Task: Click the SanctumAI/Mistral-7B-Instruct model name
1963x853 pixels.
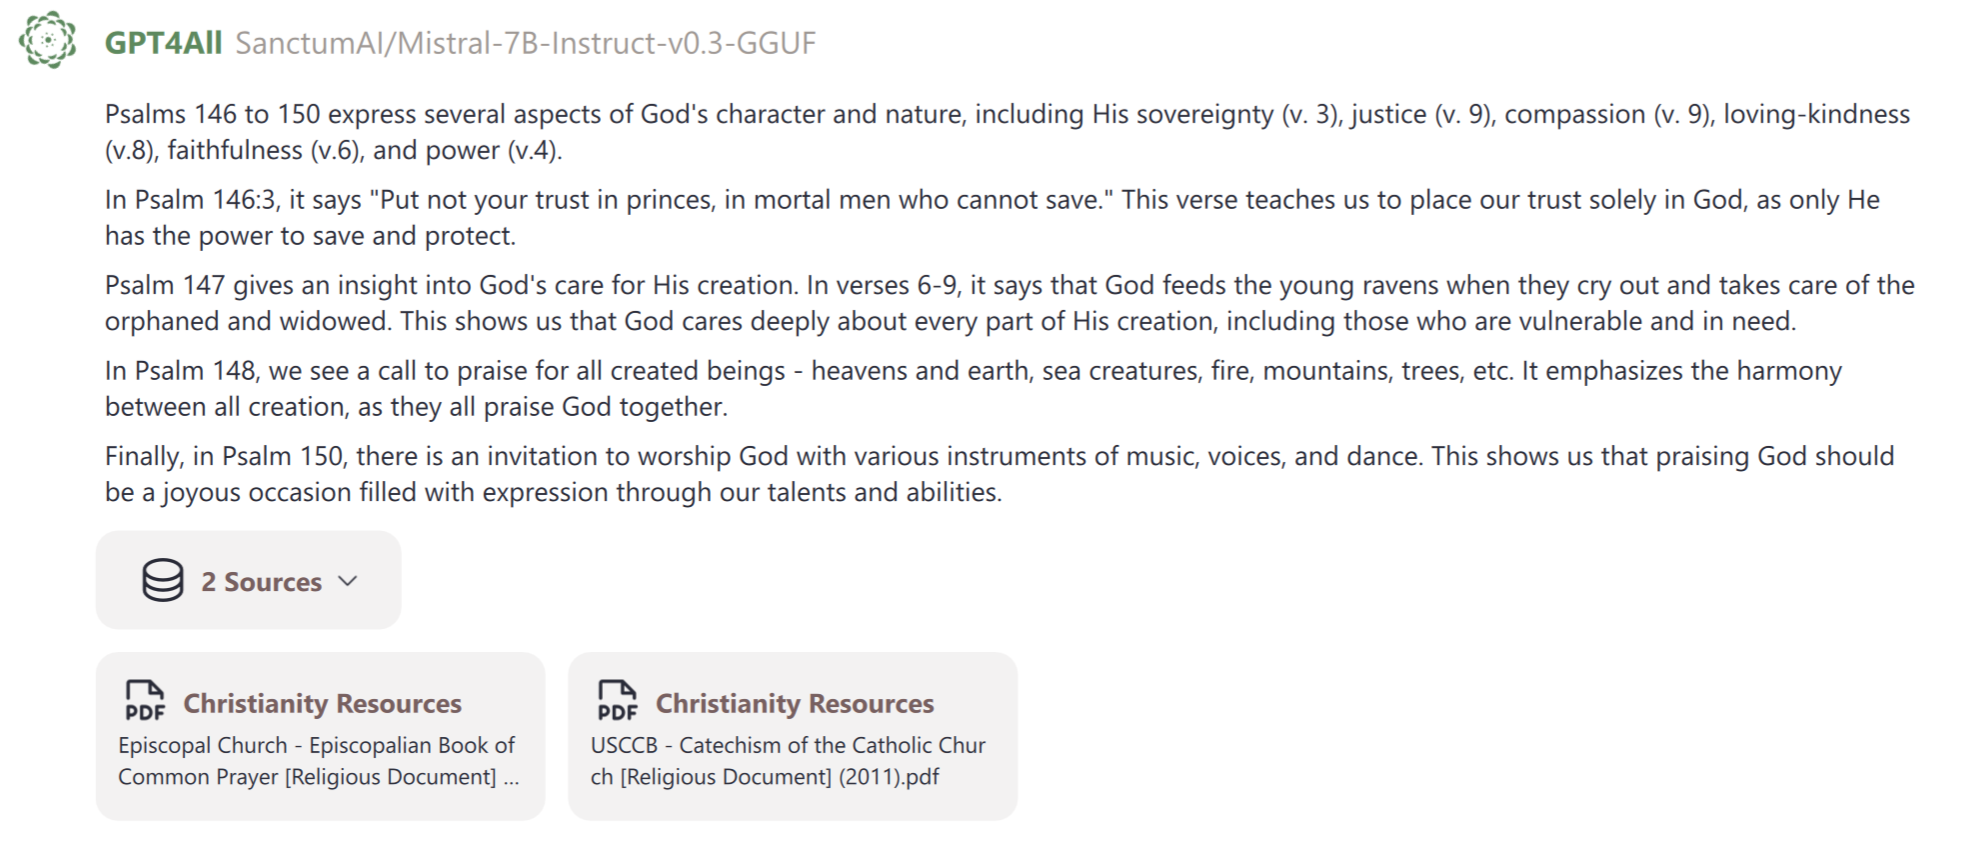Action: click(525, 43)
